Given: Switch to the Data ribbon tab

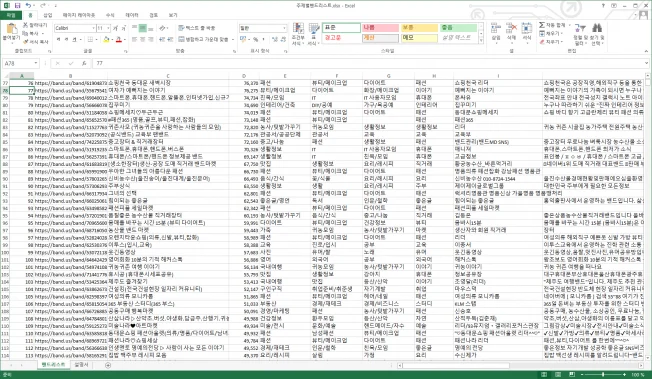Looking at the screenshot, I should (x=132, y=15).
